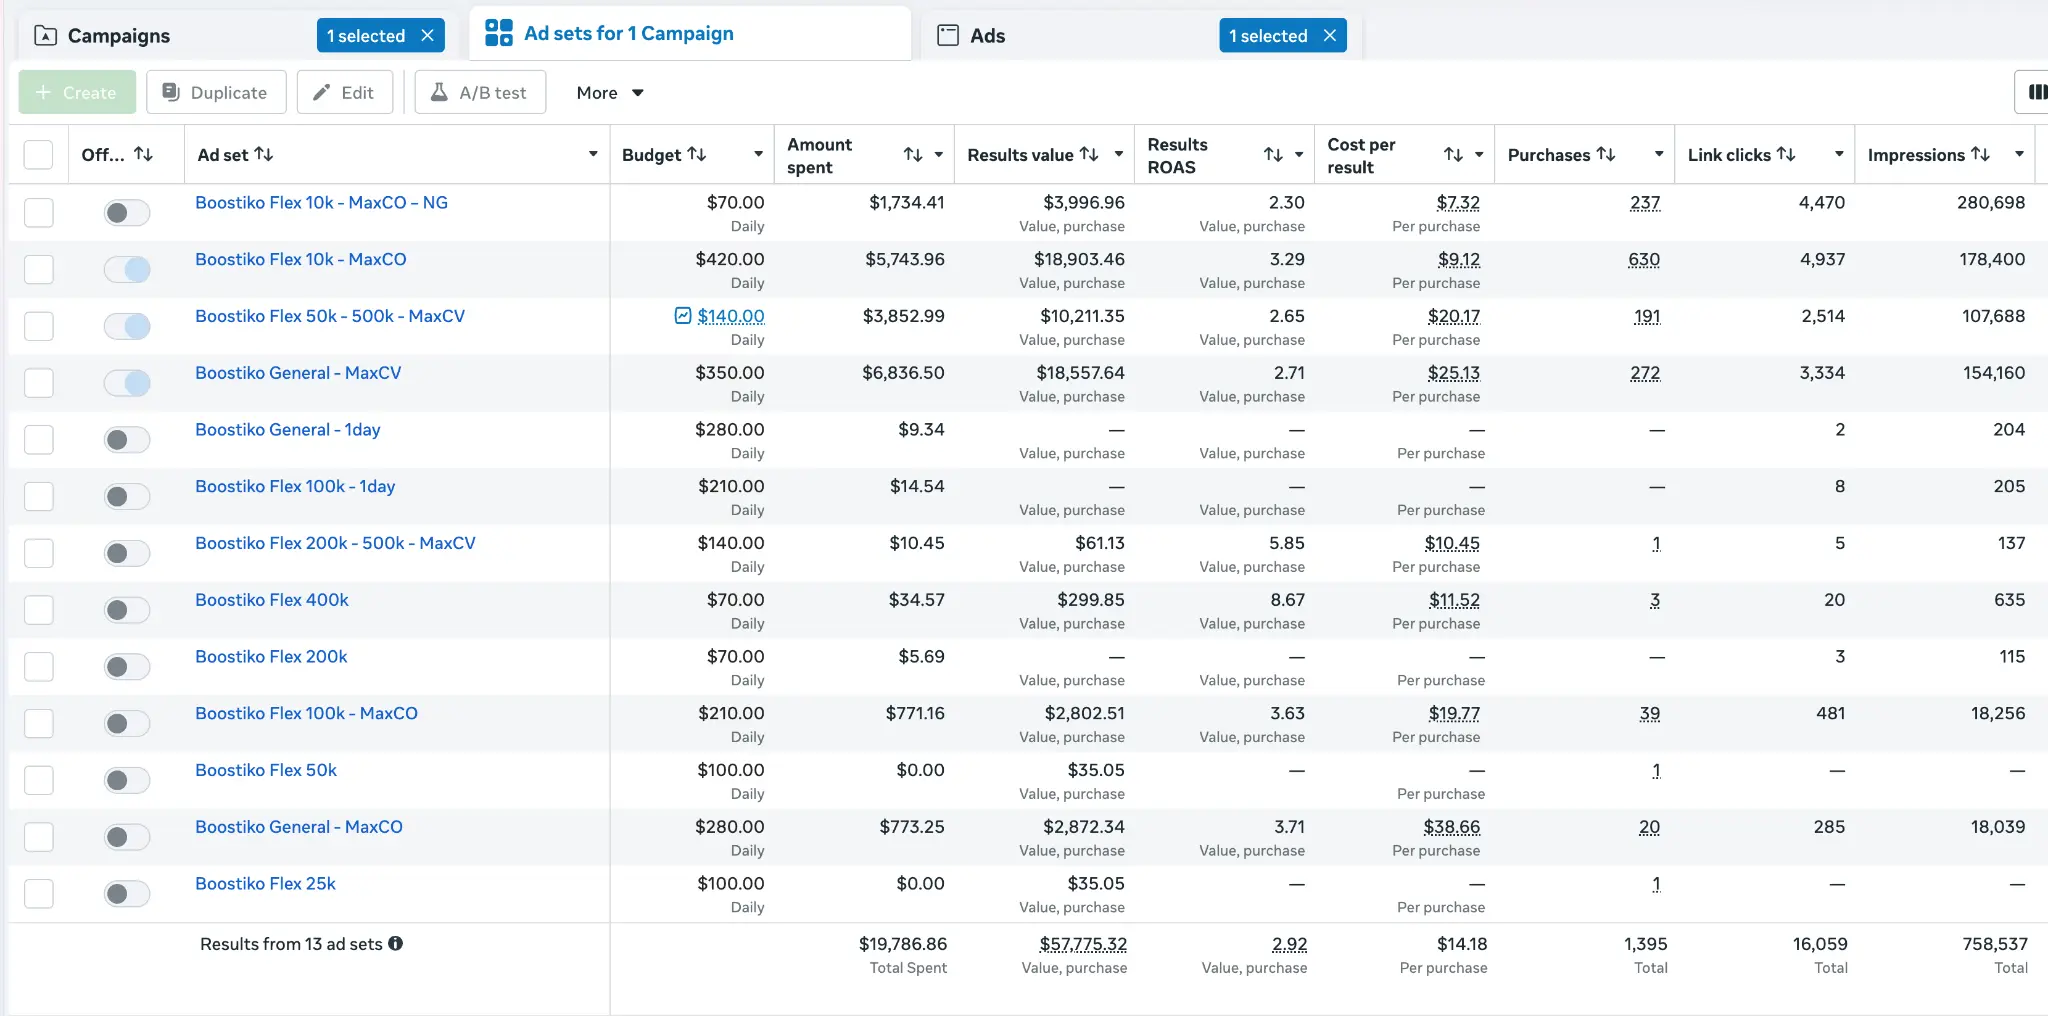Switch to the Ads tab
The image size is (2048, 1016).
[x=987, y=36]
